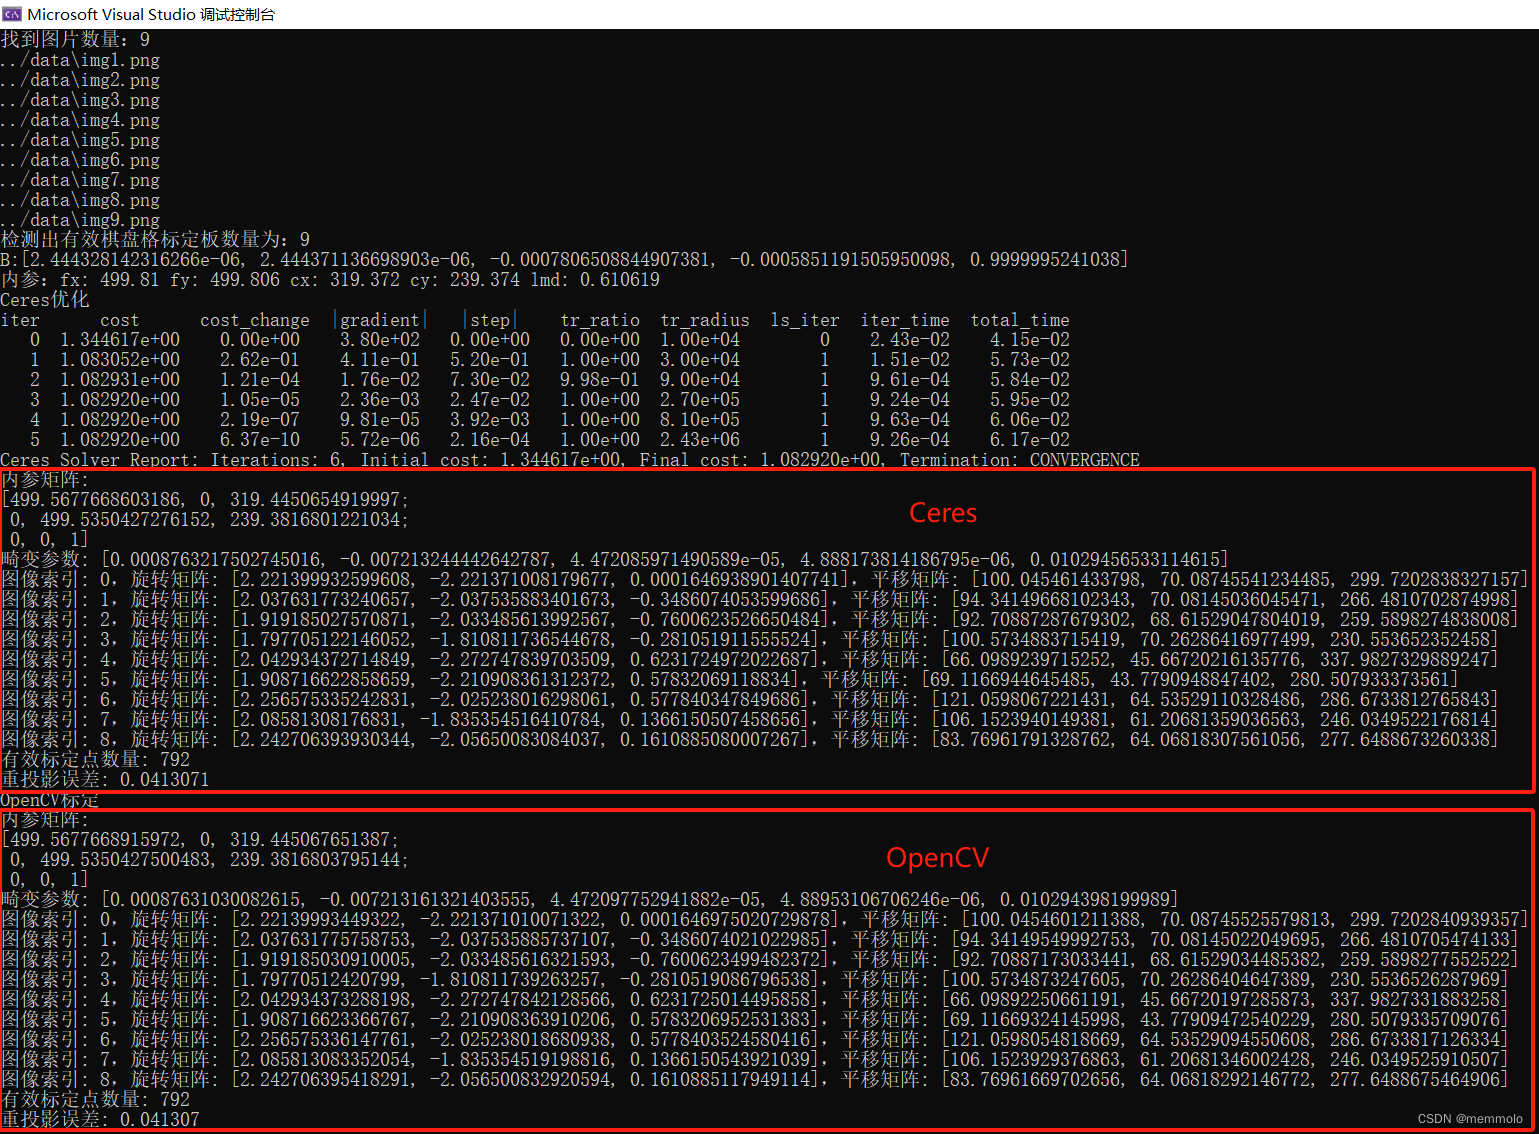Click the 'cost_change' column header
The width and height of the screenshot is (1539, 1134).
255,320
